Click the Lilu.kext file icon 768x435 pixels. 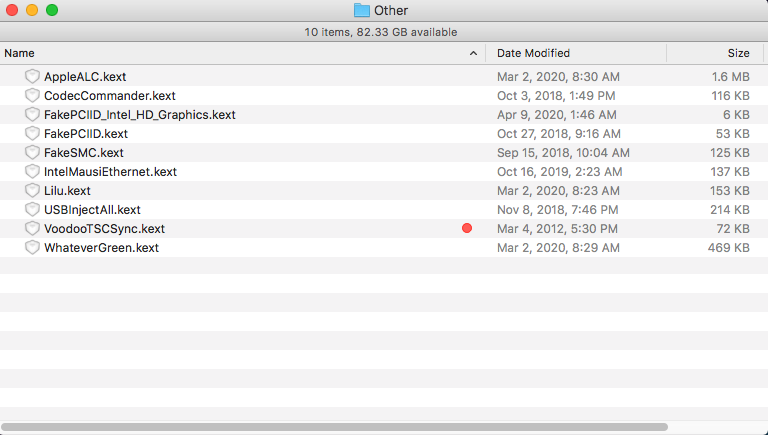click(32, 191)
